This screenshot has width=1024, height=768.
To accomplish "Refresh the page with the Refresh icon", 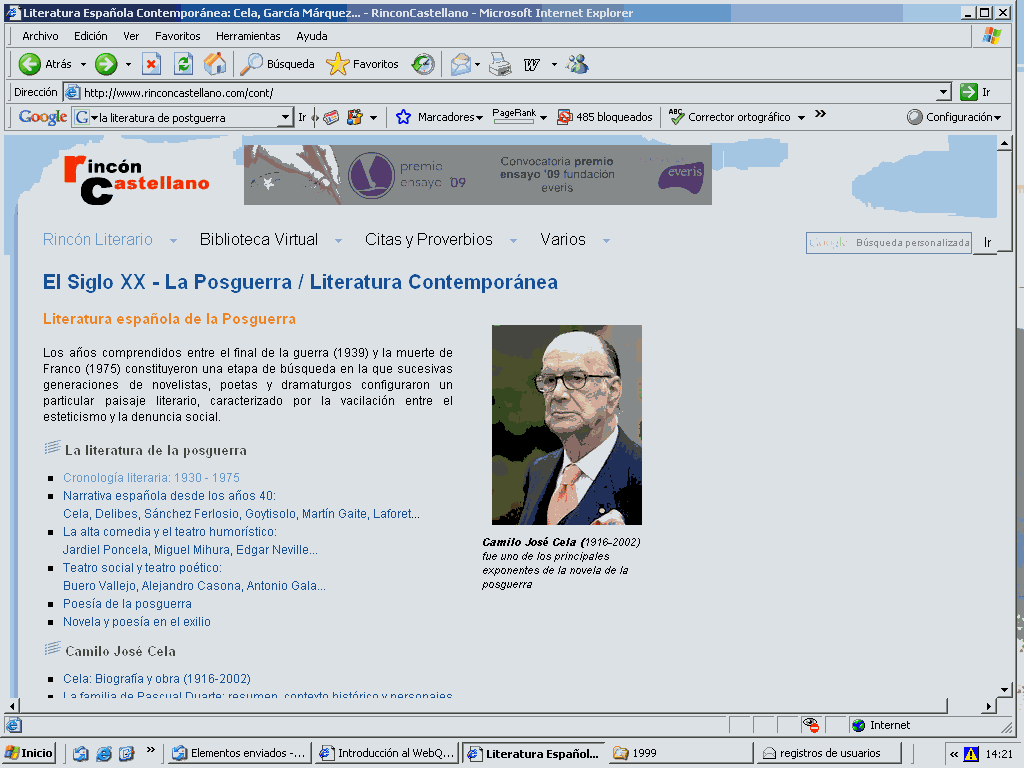I will 184,64.
